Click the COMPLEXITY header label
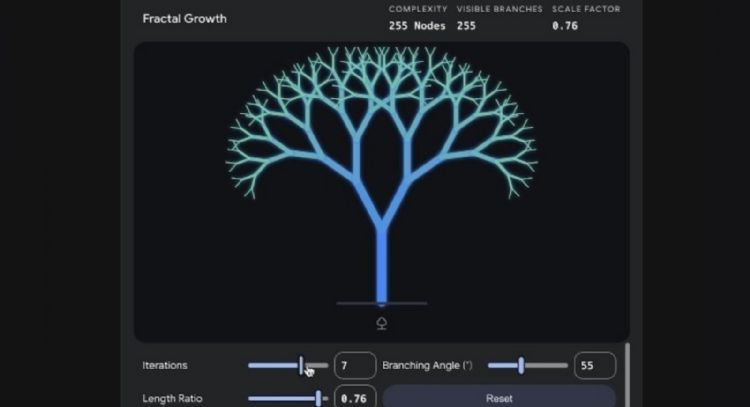The width and height of the screenshot is (750, 407). 418,9
